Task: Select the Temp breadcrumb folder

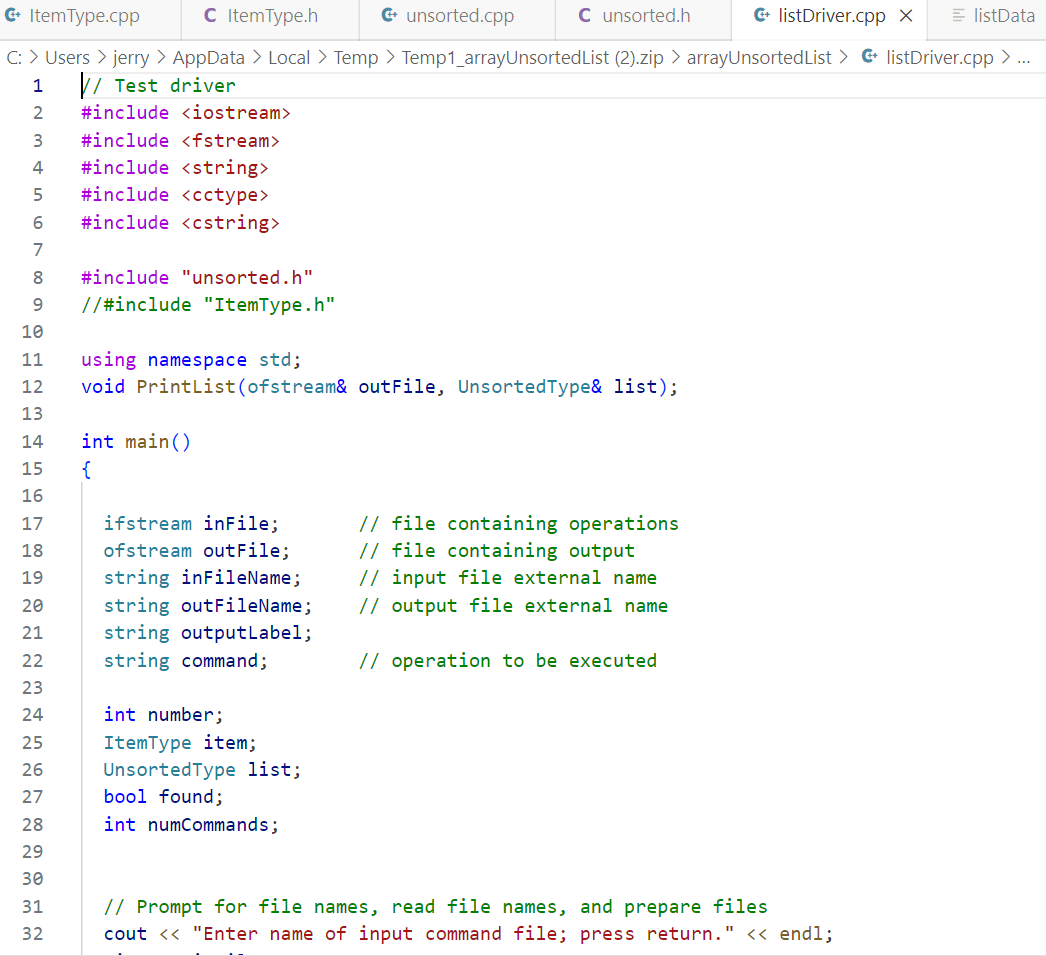Action: pos(356,58)
